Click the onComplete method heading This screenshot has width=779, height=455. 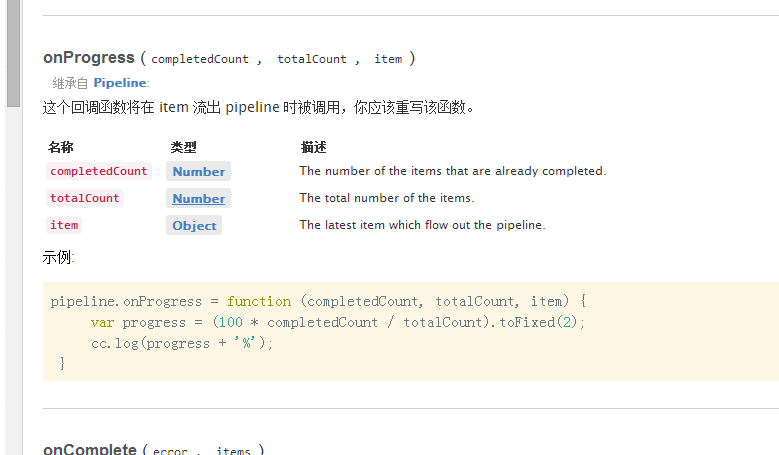90,449
